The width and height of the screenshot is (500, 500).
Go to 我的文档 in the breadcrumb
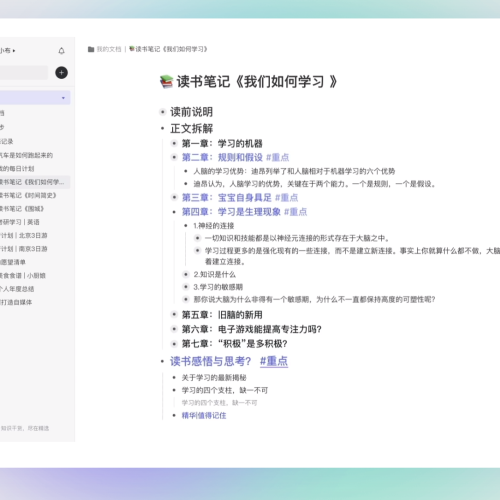click(109, 49)
